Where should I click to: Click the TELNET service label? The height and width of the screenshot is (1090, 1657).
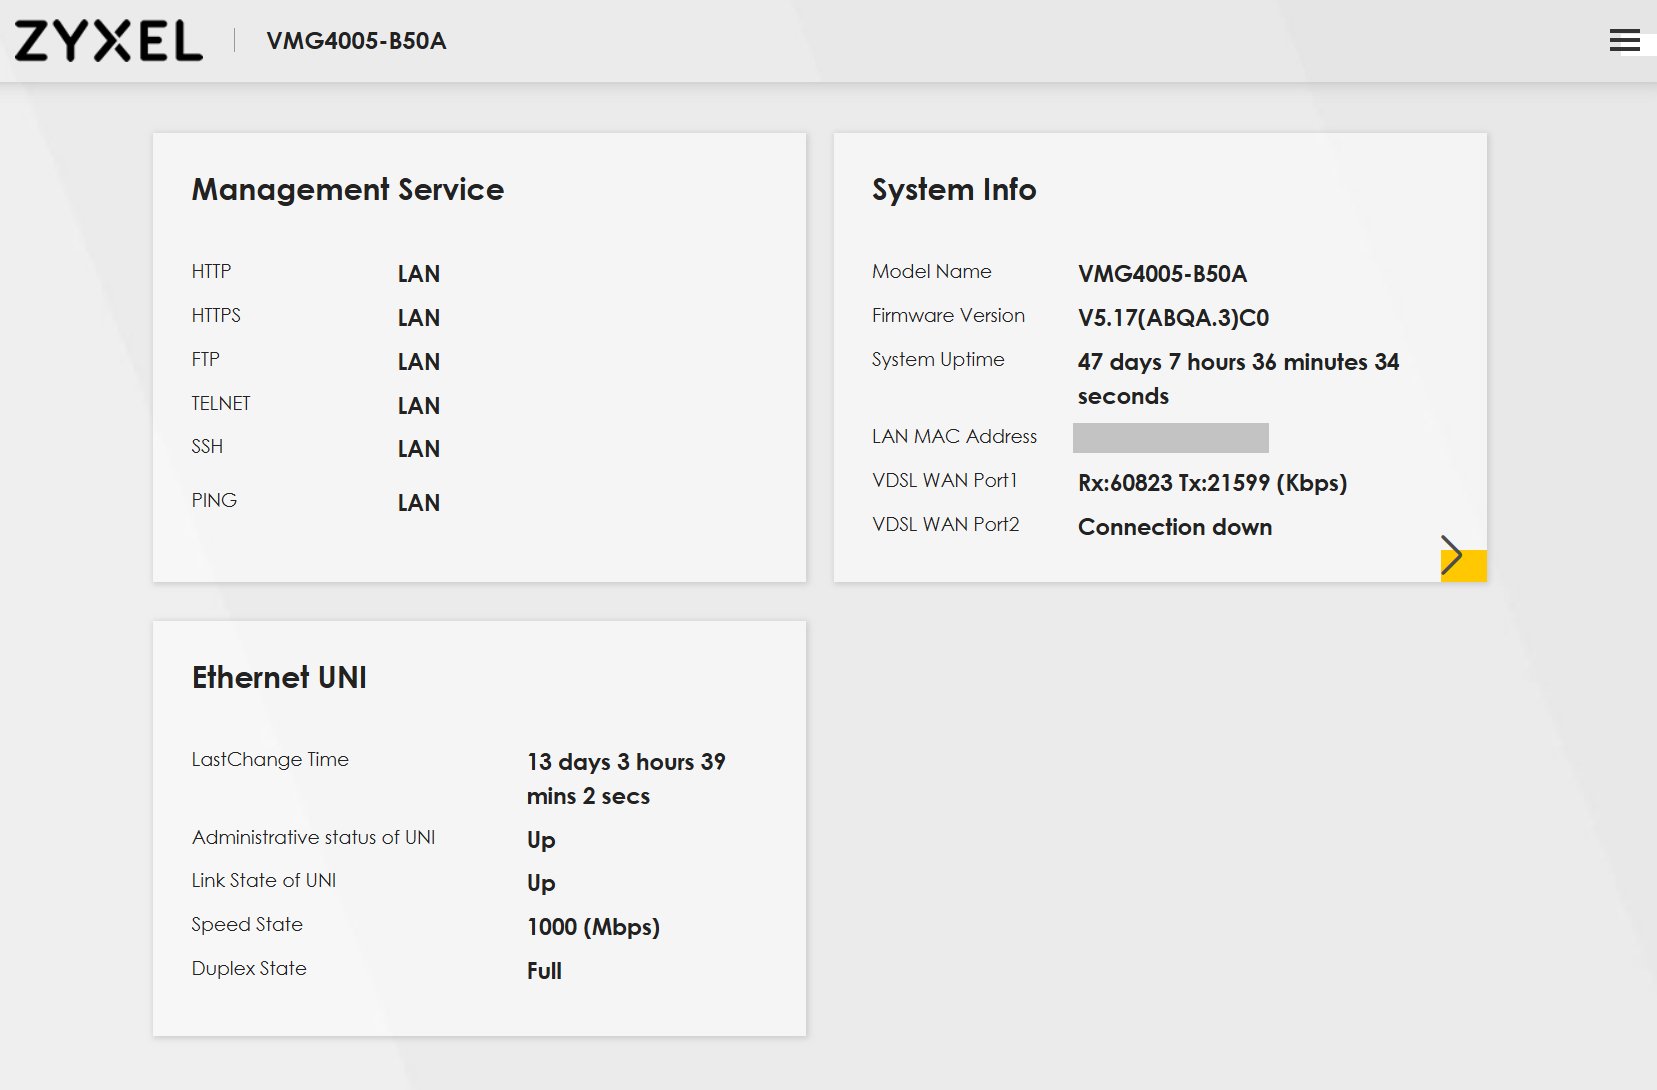coord(221,403)
